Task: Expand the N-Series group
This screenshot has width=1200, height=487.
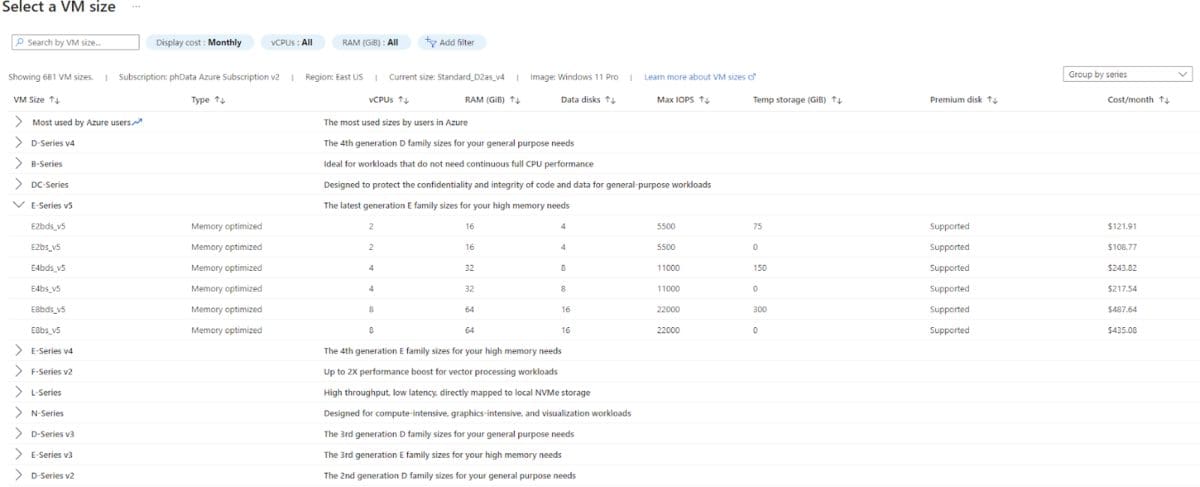Action: [18, 413]
